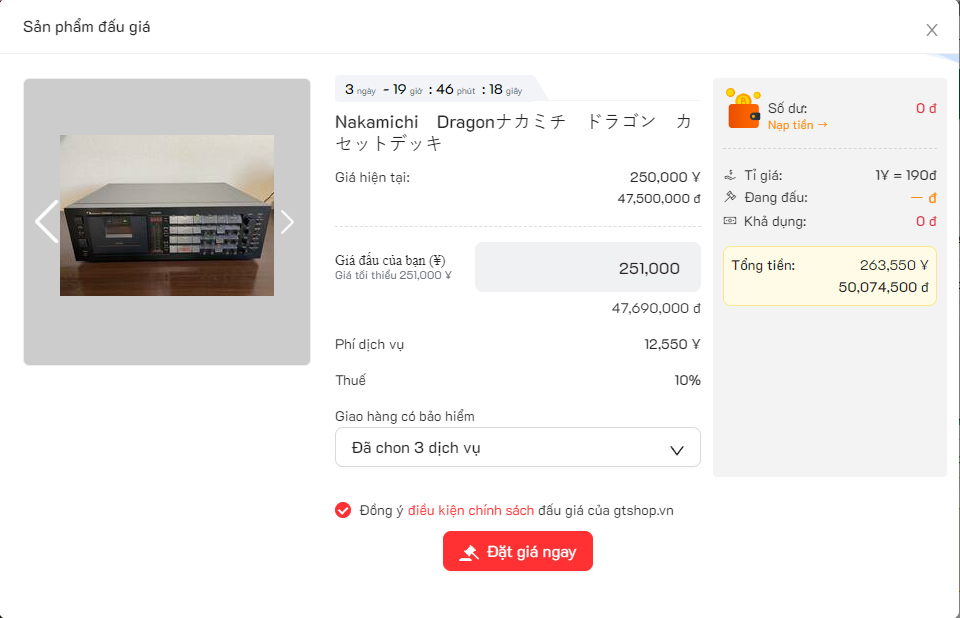Click the Tổng tiền total box
Viewport: 960px width, 618px height.
829,276
